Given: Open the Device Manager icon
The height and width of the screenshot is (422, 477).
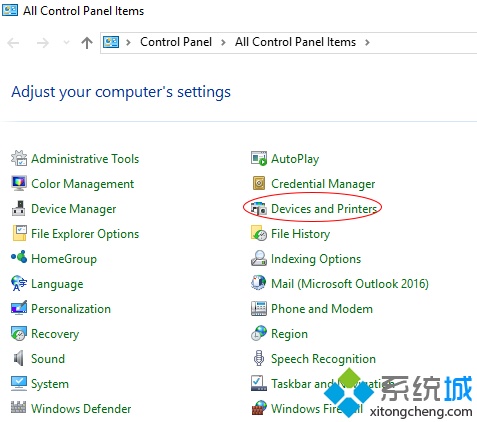Looking at the screenshot, I should point(19,208).
